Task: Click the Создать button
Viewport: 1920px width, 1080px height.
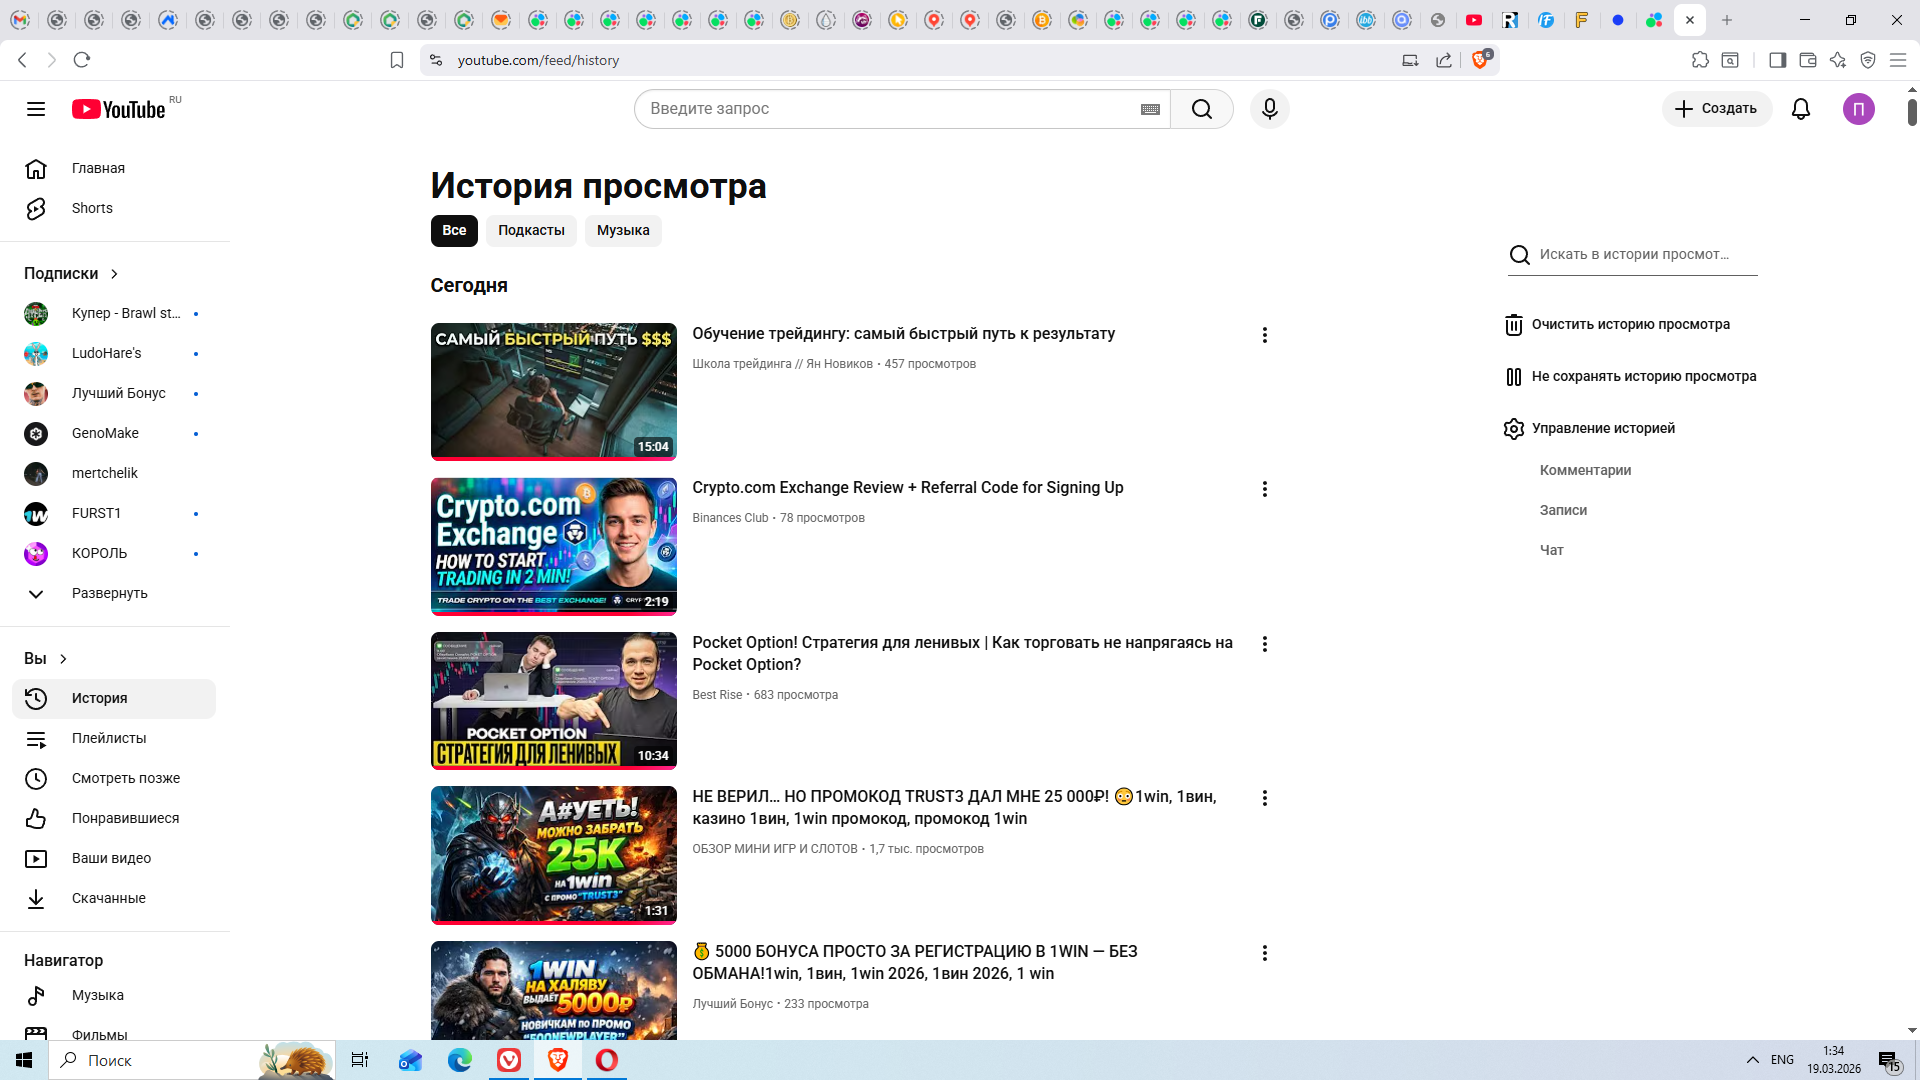Action: point(1716,109)
